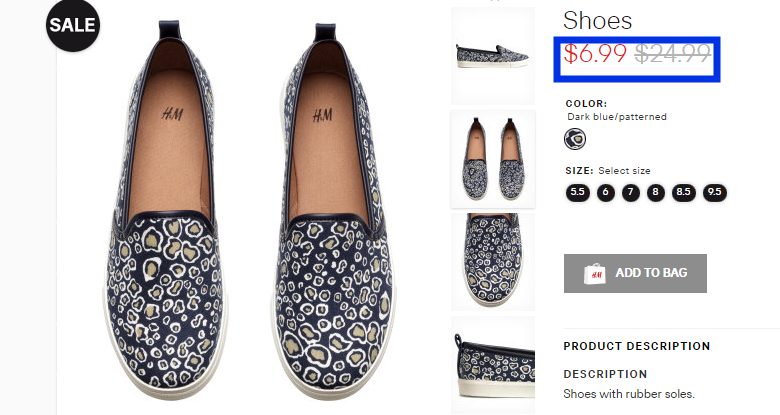
Task: Click the sale price $6.99
Action: 595,53
